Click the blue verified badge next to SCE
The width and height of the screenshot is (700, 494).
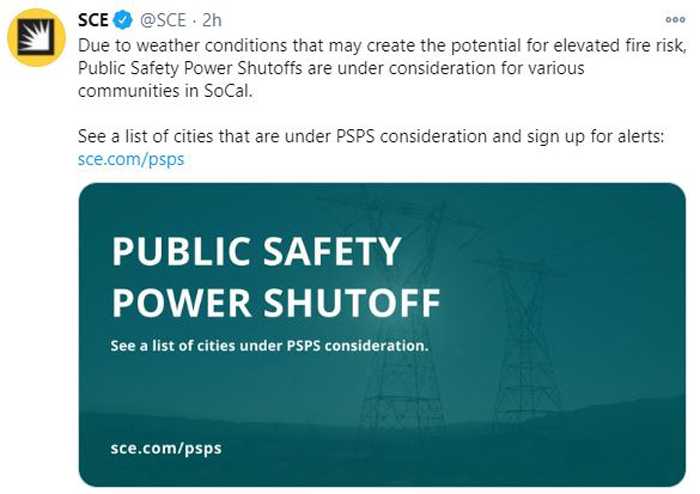point(123,20)
